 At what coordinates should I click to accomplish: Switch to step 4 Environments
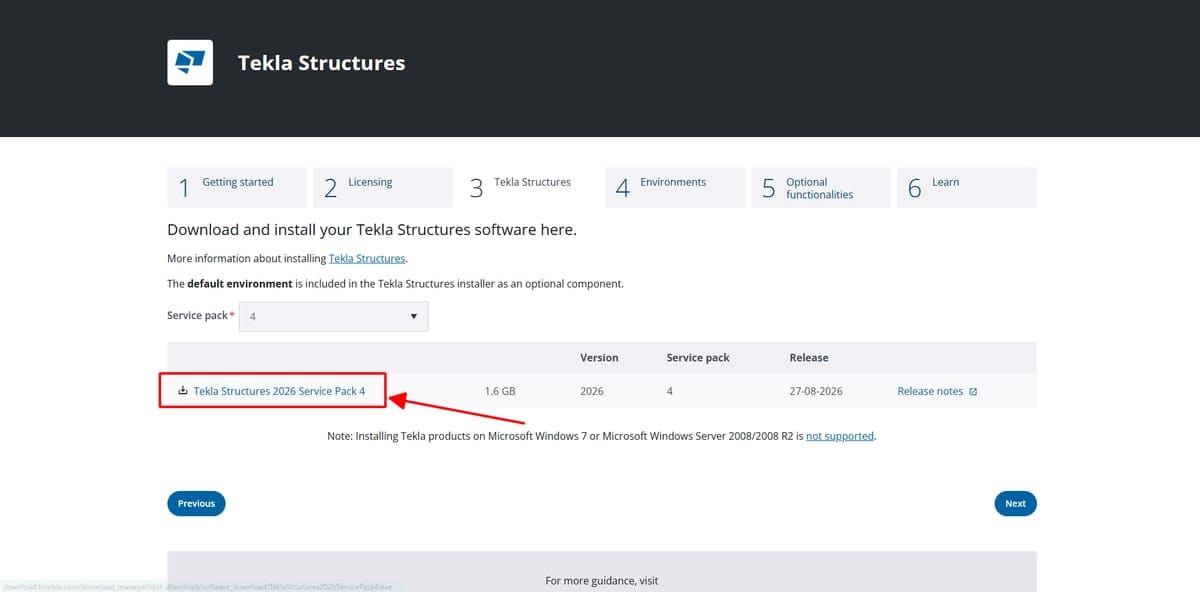click(x=675, y=187)
